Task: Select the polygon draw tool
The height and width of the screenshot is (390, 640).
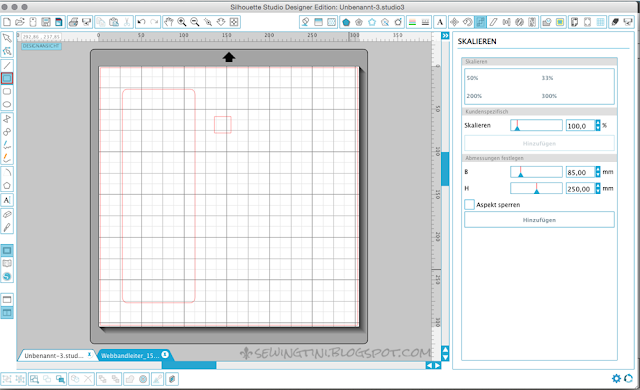Action: 7,119
